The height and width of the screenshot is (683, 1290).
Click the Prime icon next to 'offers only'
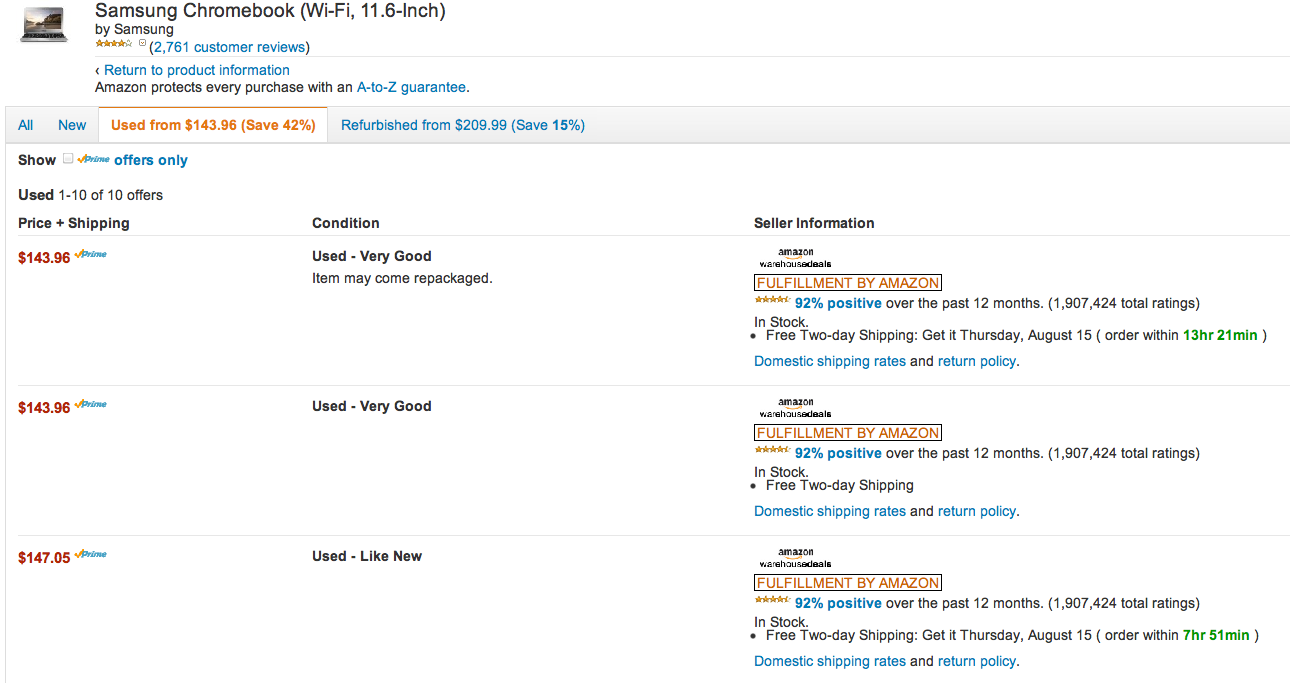93,160
